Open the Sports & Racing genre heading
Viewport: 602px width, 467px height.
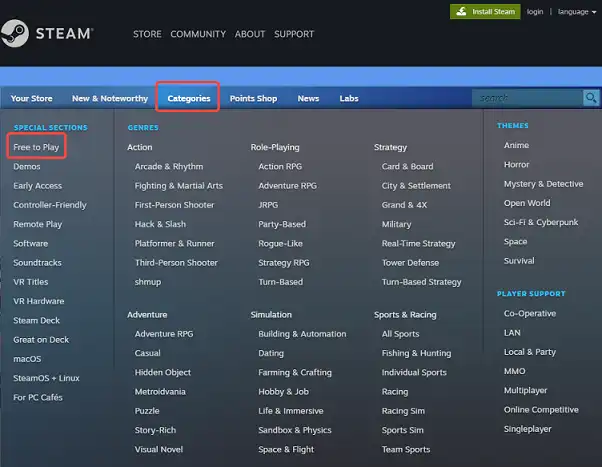point(405,315)
